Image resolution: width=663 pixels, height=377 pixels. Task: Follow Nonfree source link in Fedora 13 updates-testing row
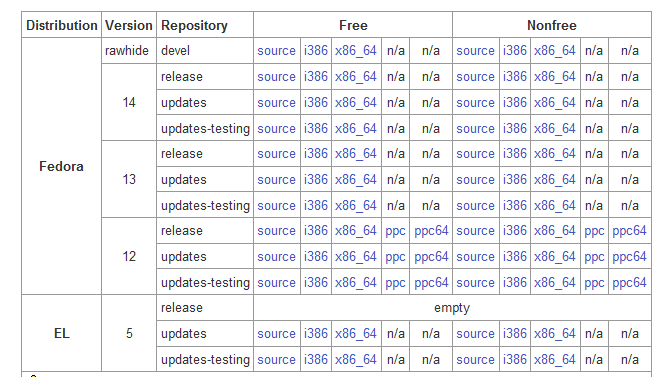[x=475, y=205]
